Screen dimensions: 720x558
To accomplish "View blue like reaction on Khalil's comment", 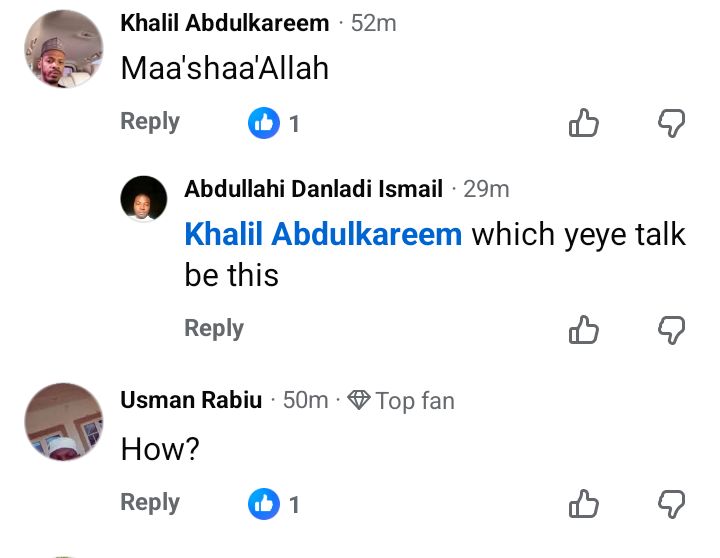I will [264, 123].
